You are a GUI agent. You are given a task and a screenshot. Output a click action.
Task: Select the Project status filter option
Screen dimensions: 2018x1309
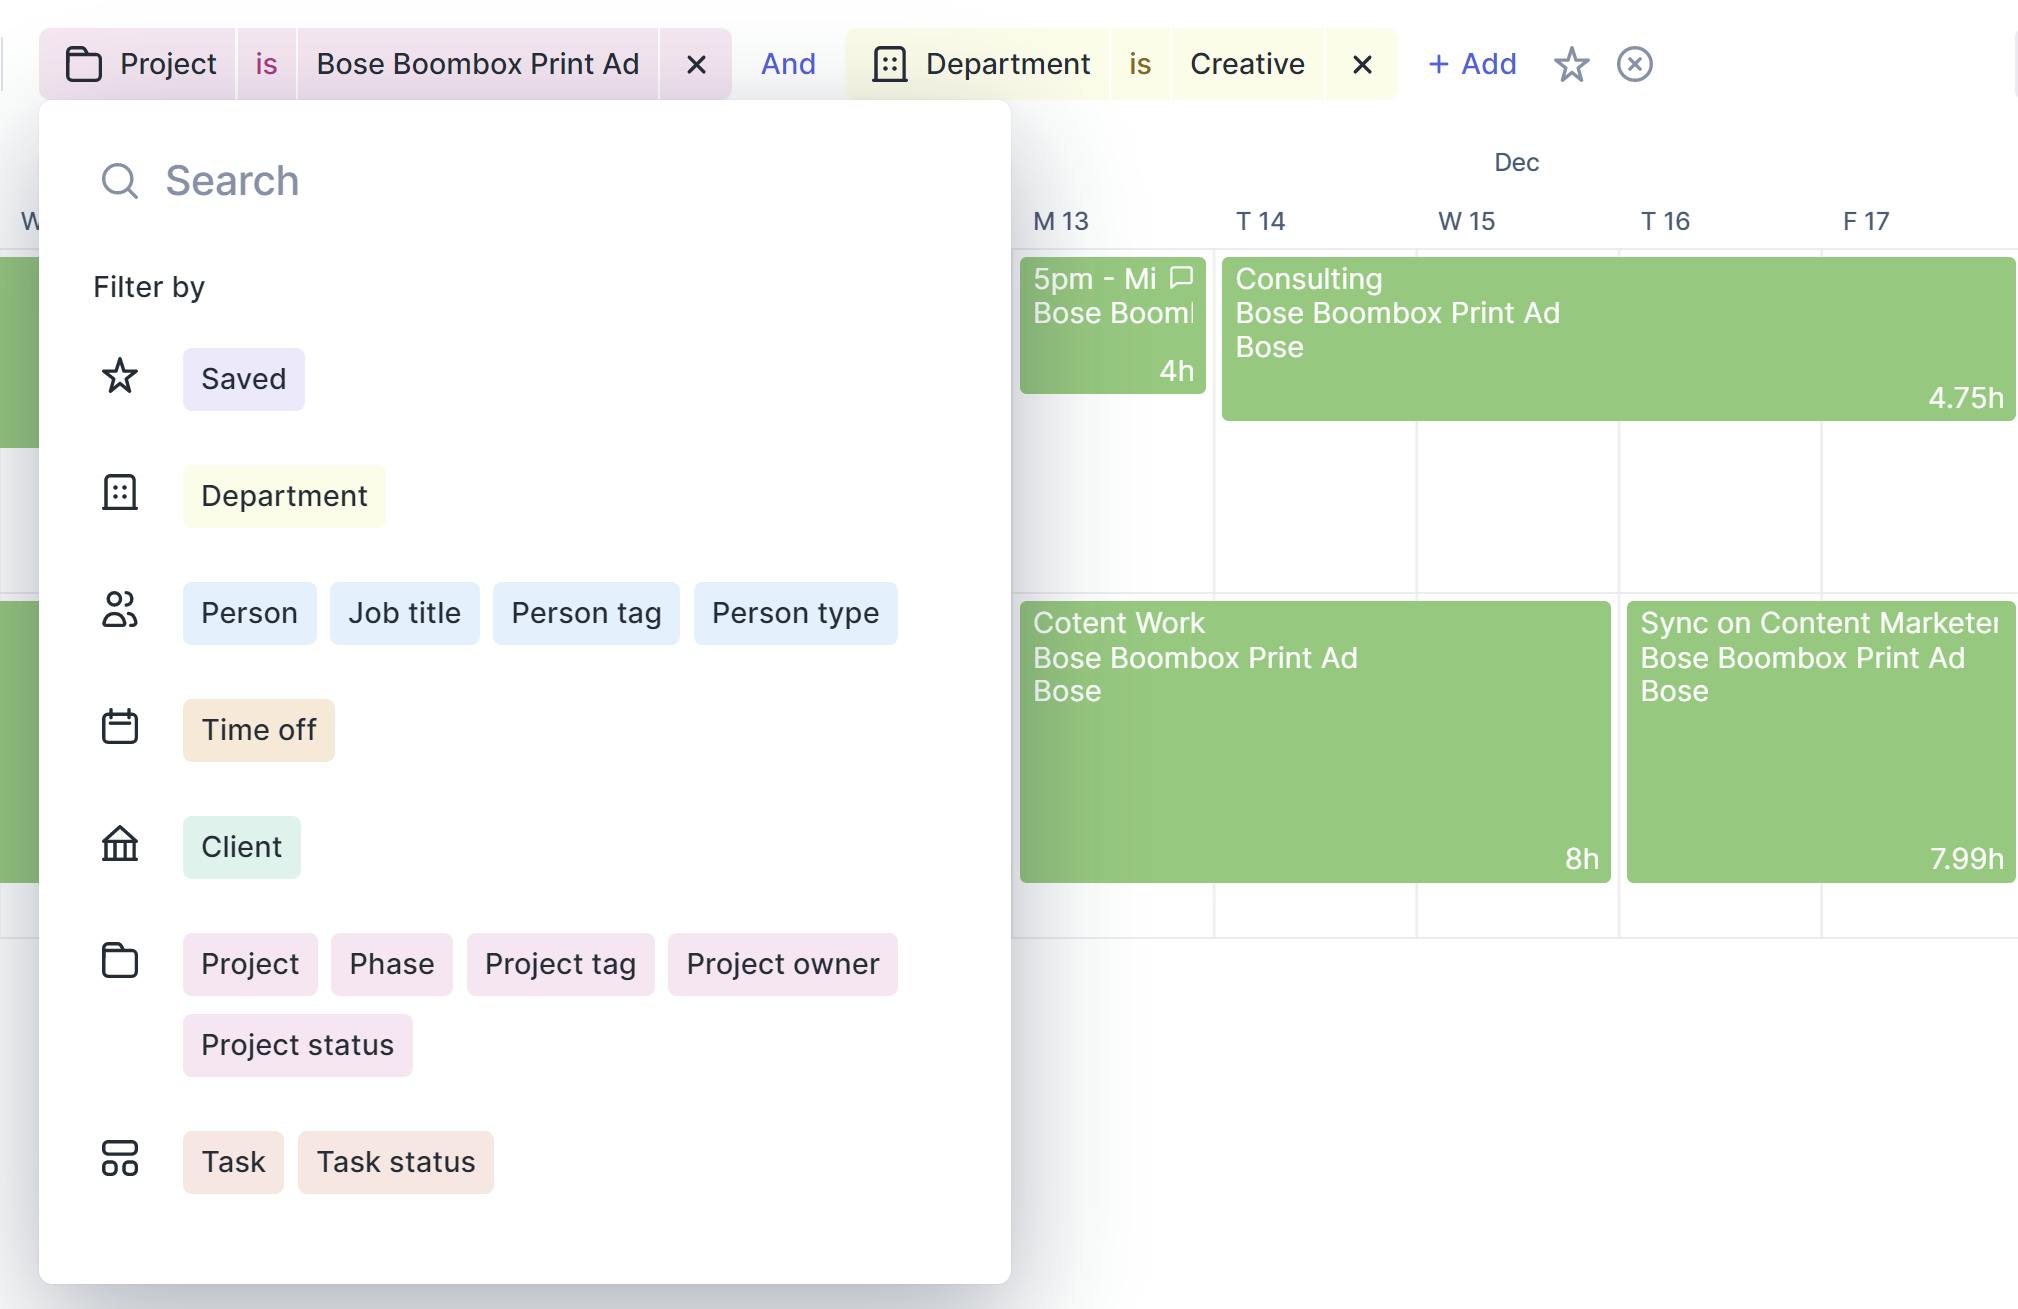pos(297,1044)
